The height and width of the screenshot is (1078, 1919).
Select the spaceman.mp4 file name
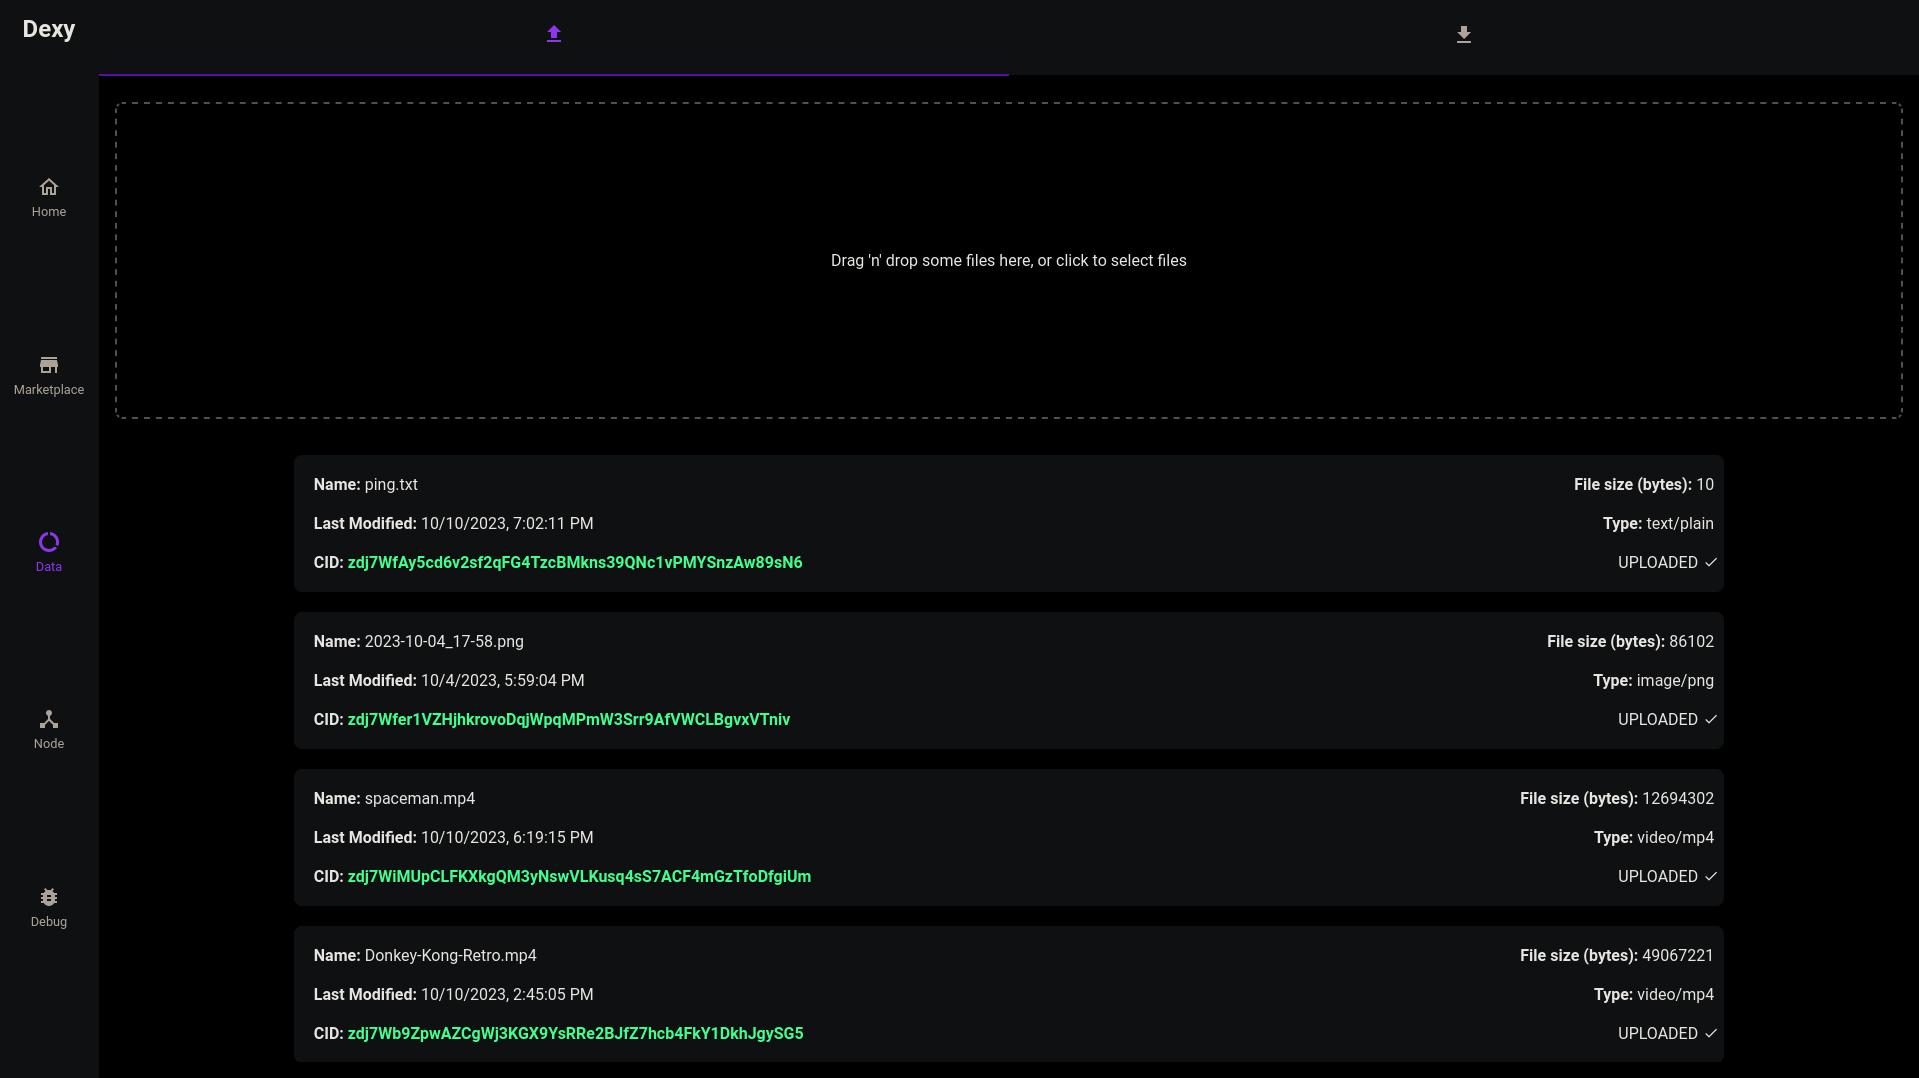[419, 799]
